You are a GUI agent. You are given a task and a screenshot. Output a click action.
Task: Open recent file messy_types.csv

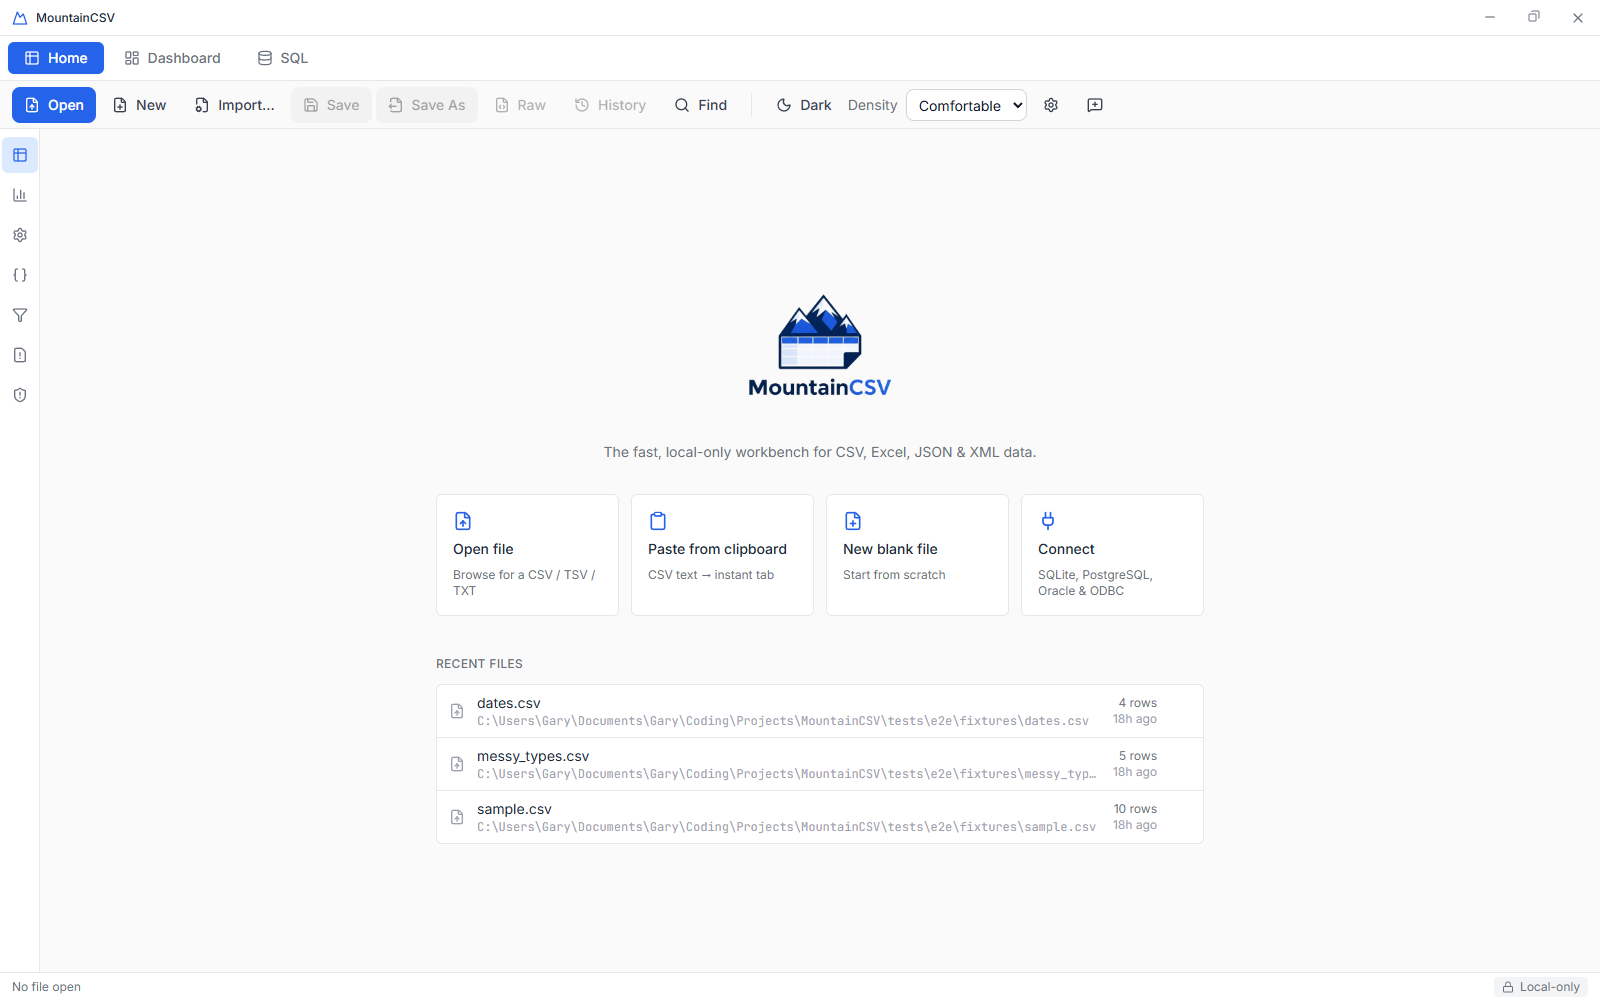click(820, 764)
